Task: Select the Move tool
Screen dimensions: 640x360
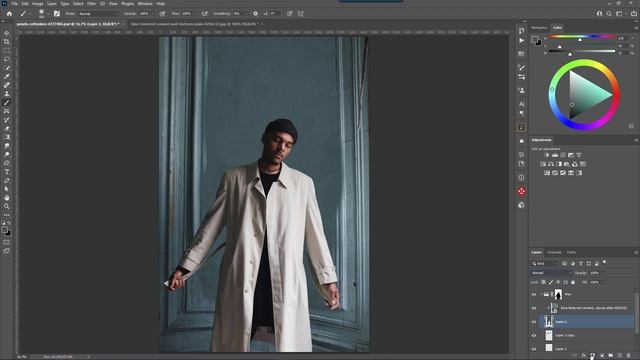Action: [x=7, y=33]
